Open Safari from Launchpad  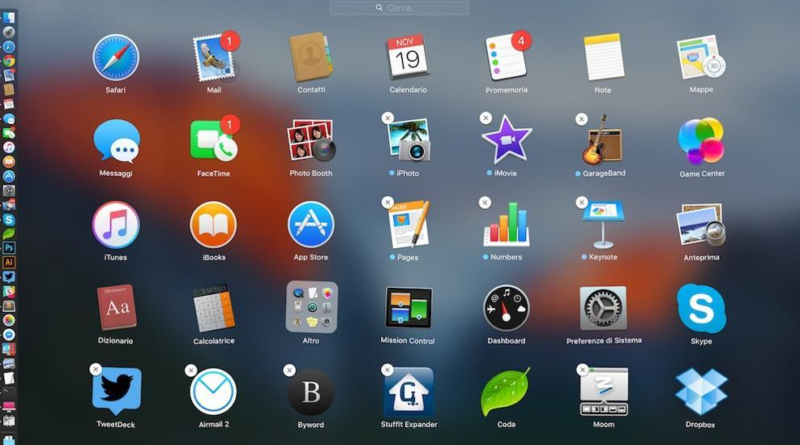(116, 58)
